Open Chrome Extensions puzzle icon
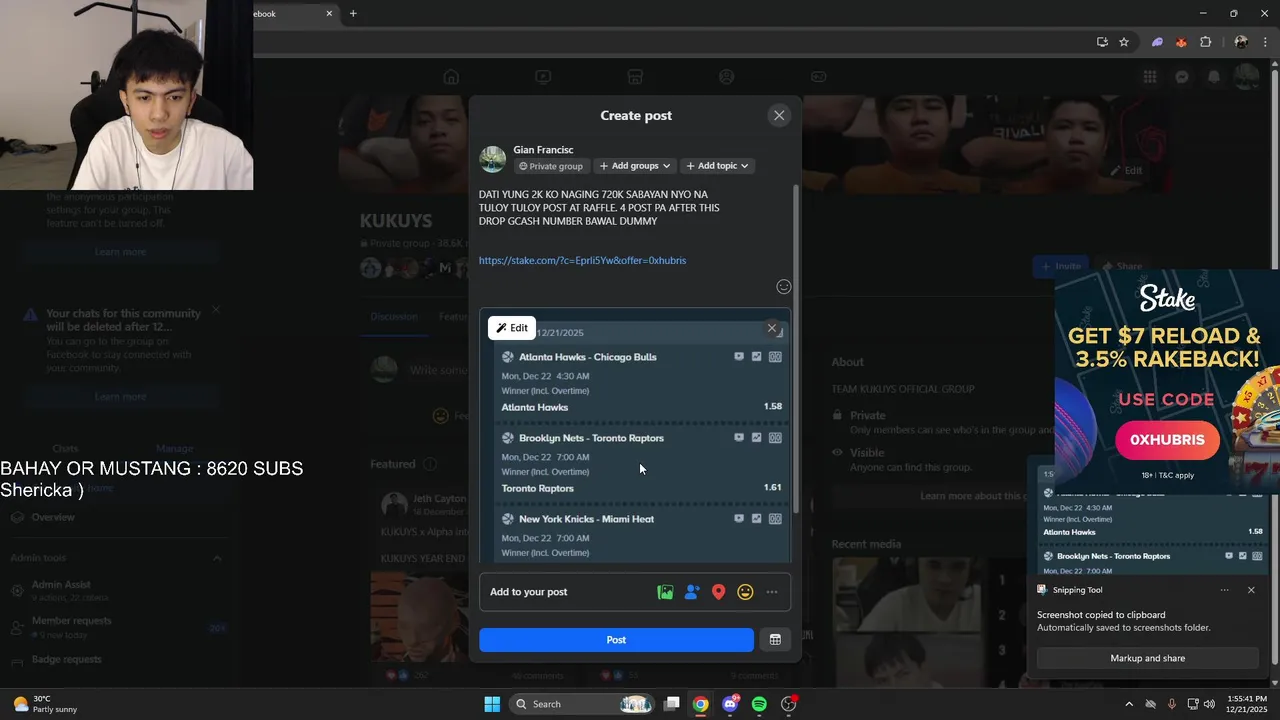 [1205, 42]
